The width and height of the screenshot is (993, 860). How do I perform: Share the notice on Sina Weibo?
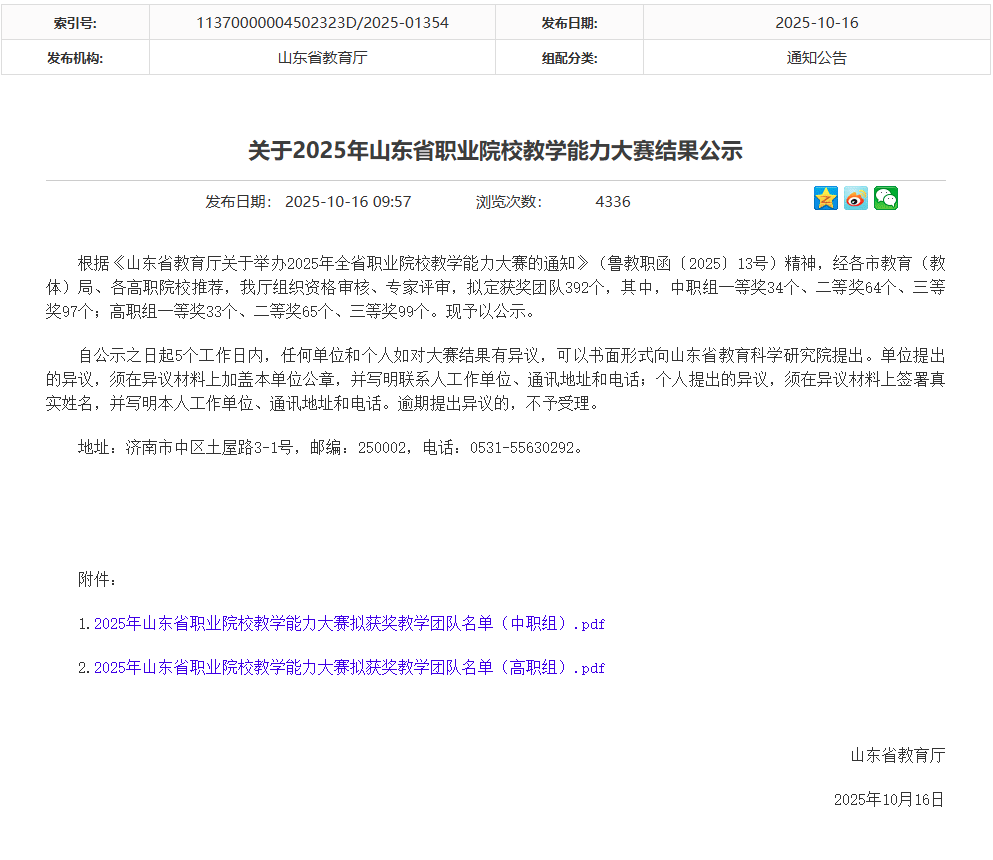pos(855,198)
